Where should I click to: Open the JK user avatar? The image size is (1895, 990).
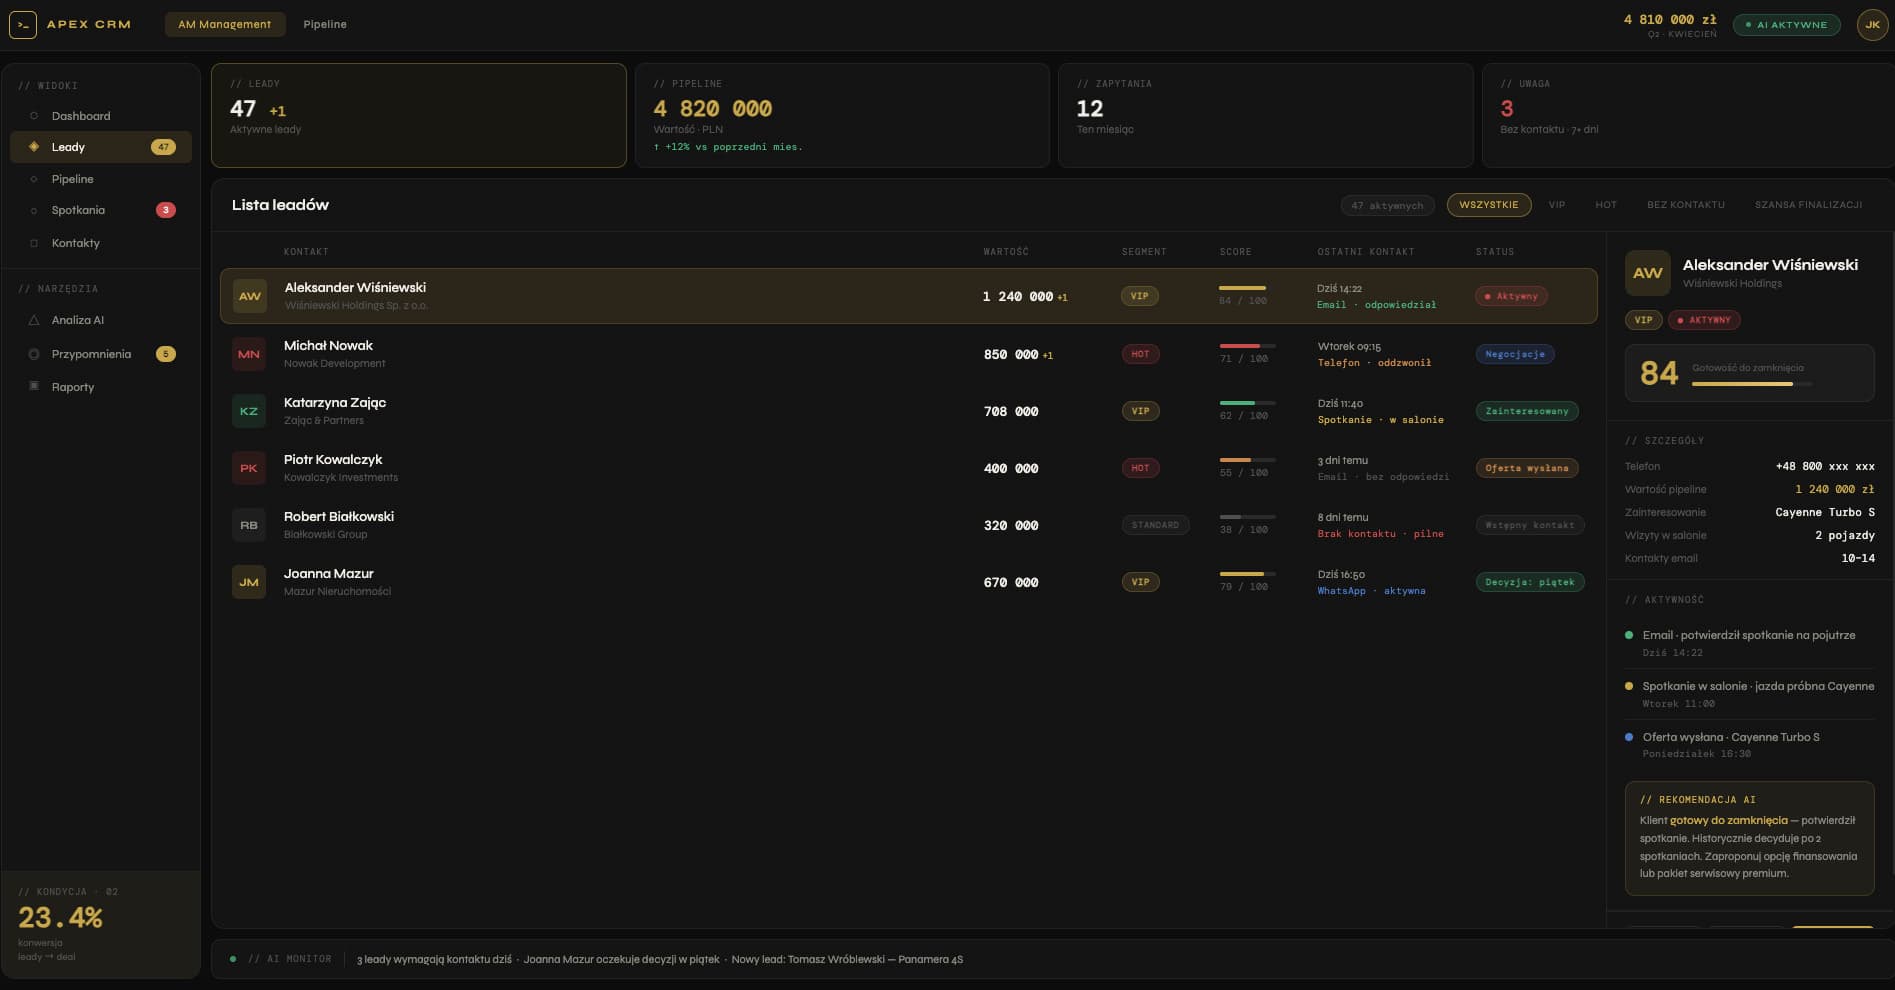click(x=1872, y=24)
